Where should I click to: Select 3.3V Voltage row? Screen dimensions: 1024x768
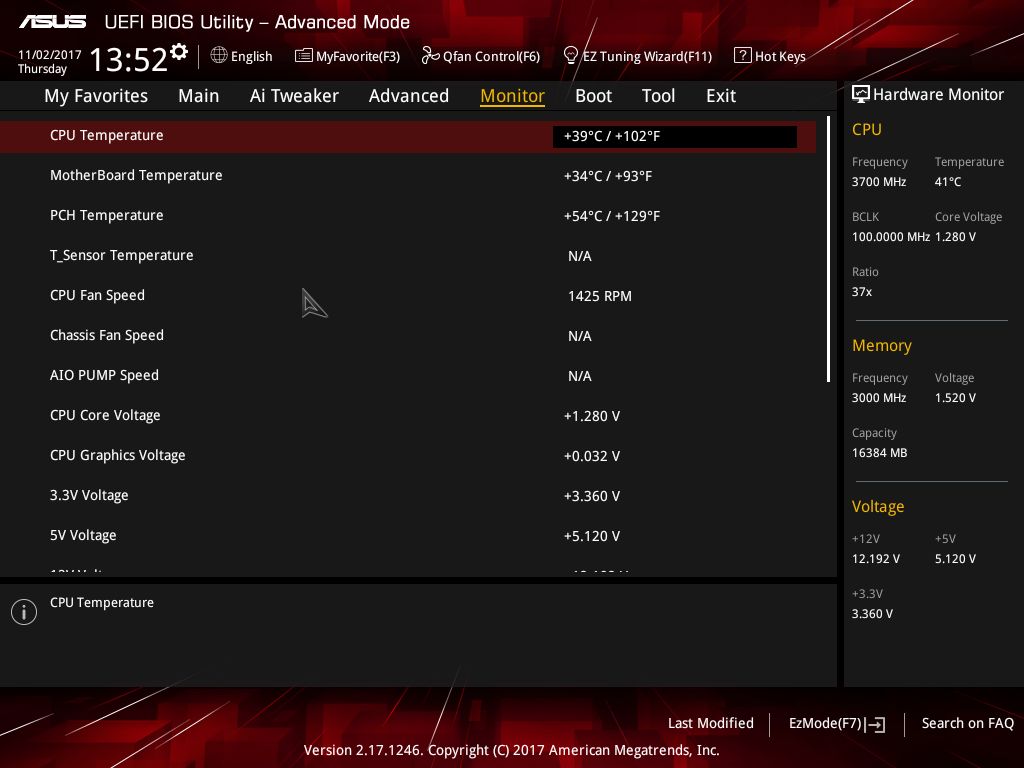click(408, 496)
